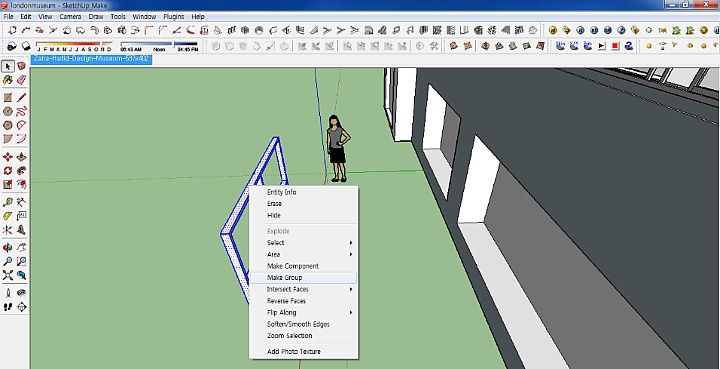
Task: Select the Offset tool
Action: [22, 184]
